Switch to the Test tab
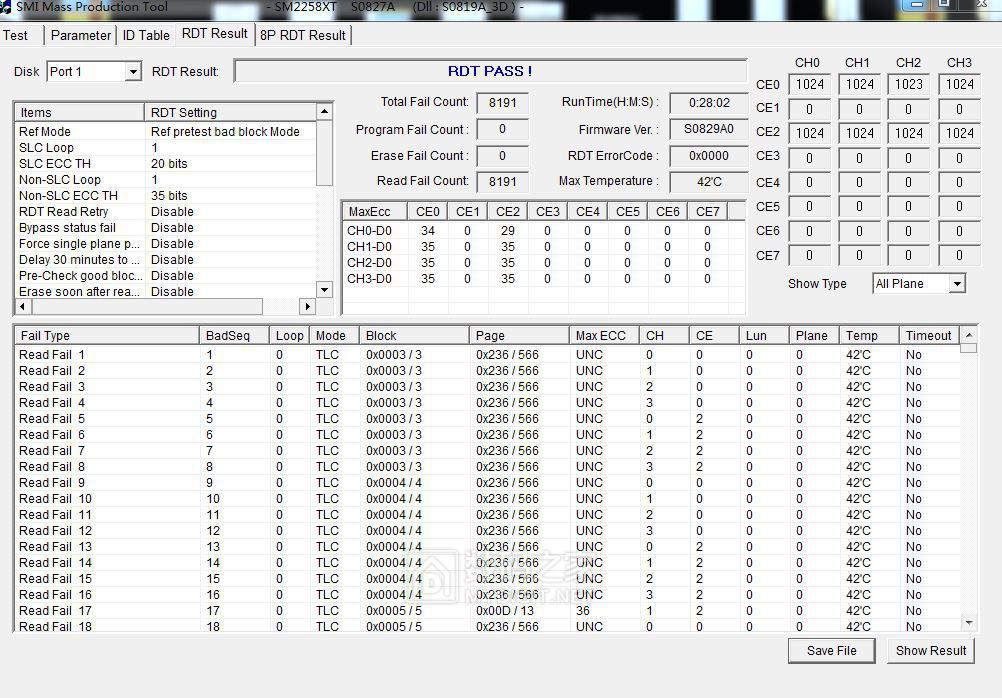The width and height of the screenshot is (1002, 698). coord(17,35)
